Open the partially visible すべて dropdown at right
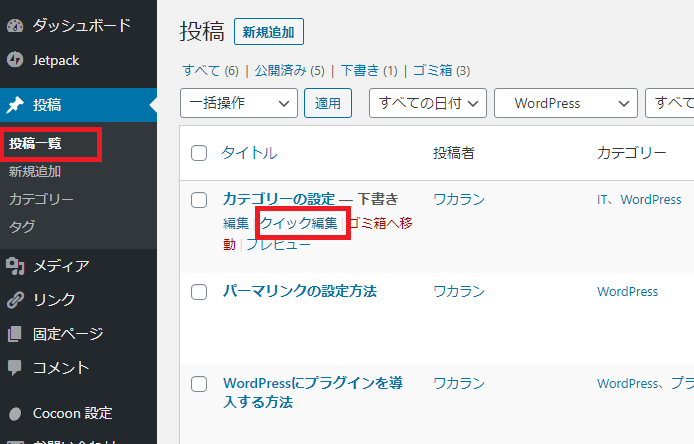694x444 pixels. (670, 103)
